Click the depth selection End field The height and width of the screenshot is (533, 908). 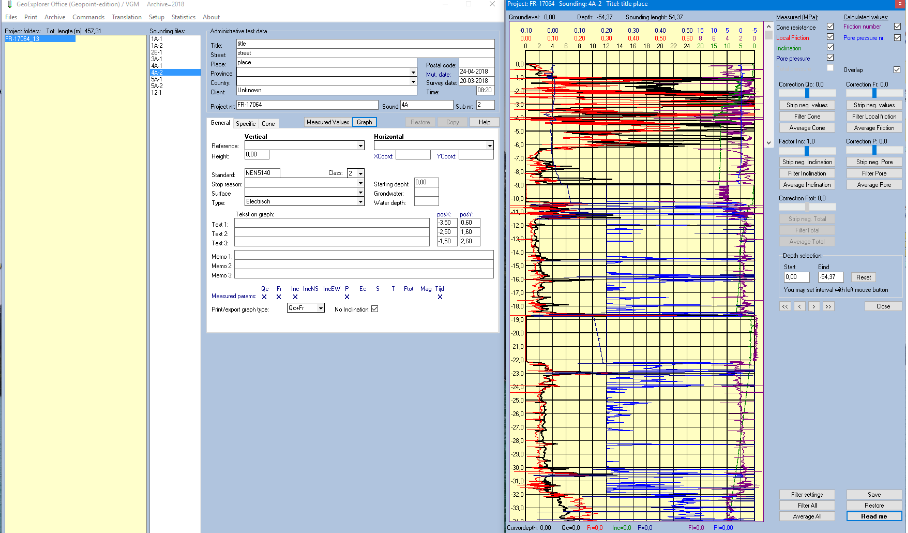pyautogui.click(x=830, y=277)
